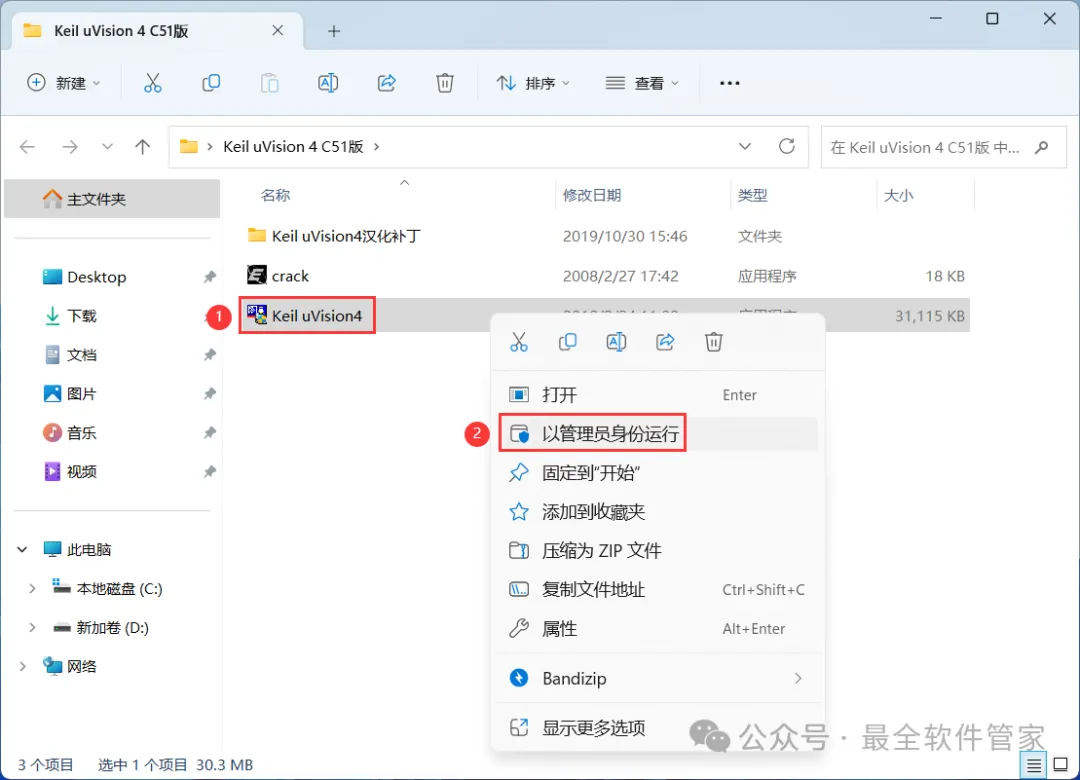Choose 添加到收藏夹 in the context menu
The image size is (1080, 780).
pyautogui.click(x=658, y=512)
